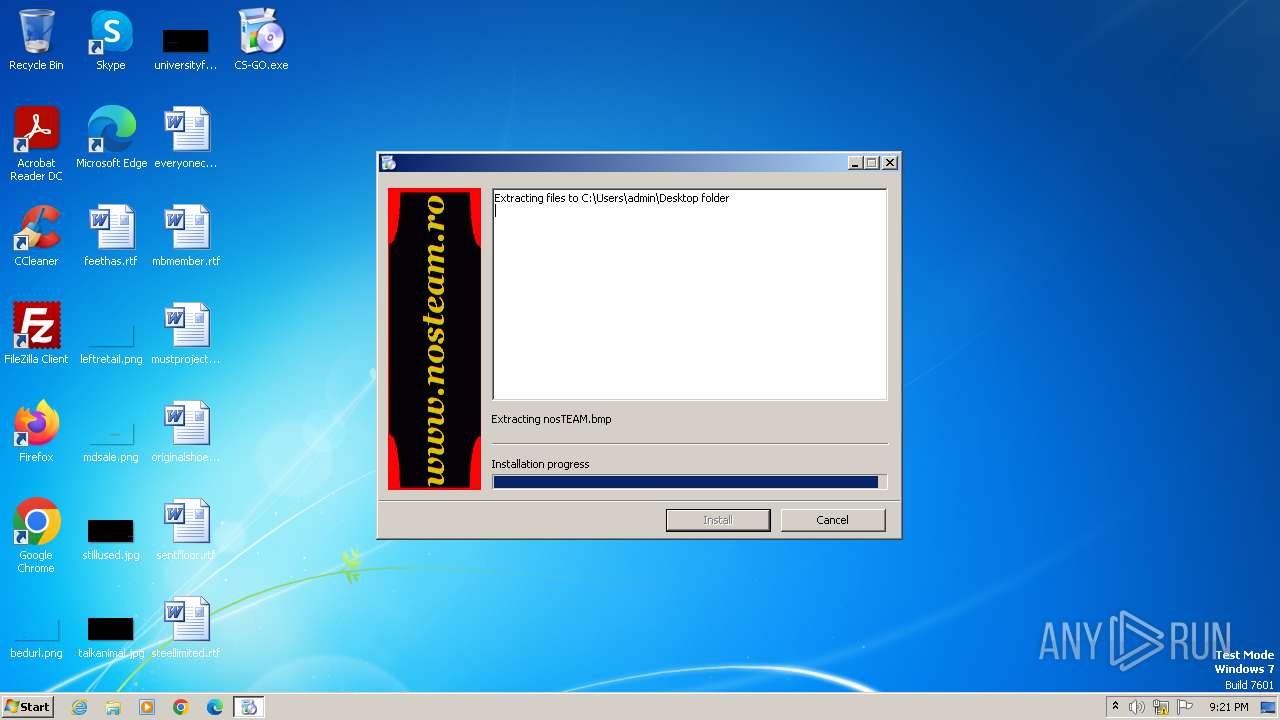Screen dimensions: 1280x720
Task: Open the Start menu
Action: pyautogui.click(x=27, y=707)
